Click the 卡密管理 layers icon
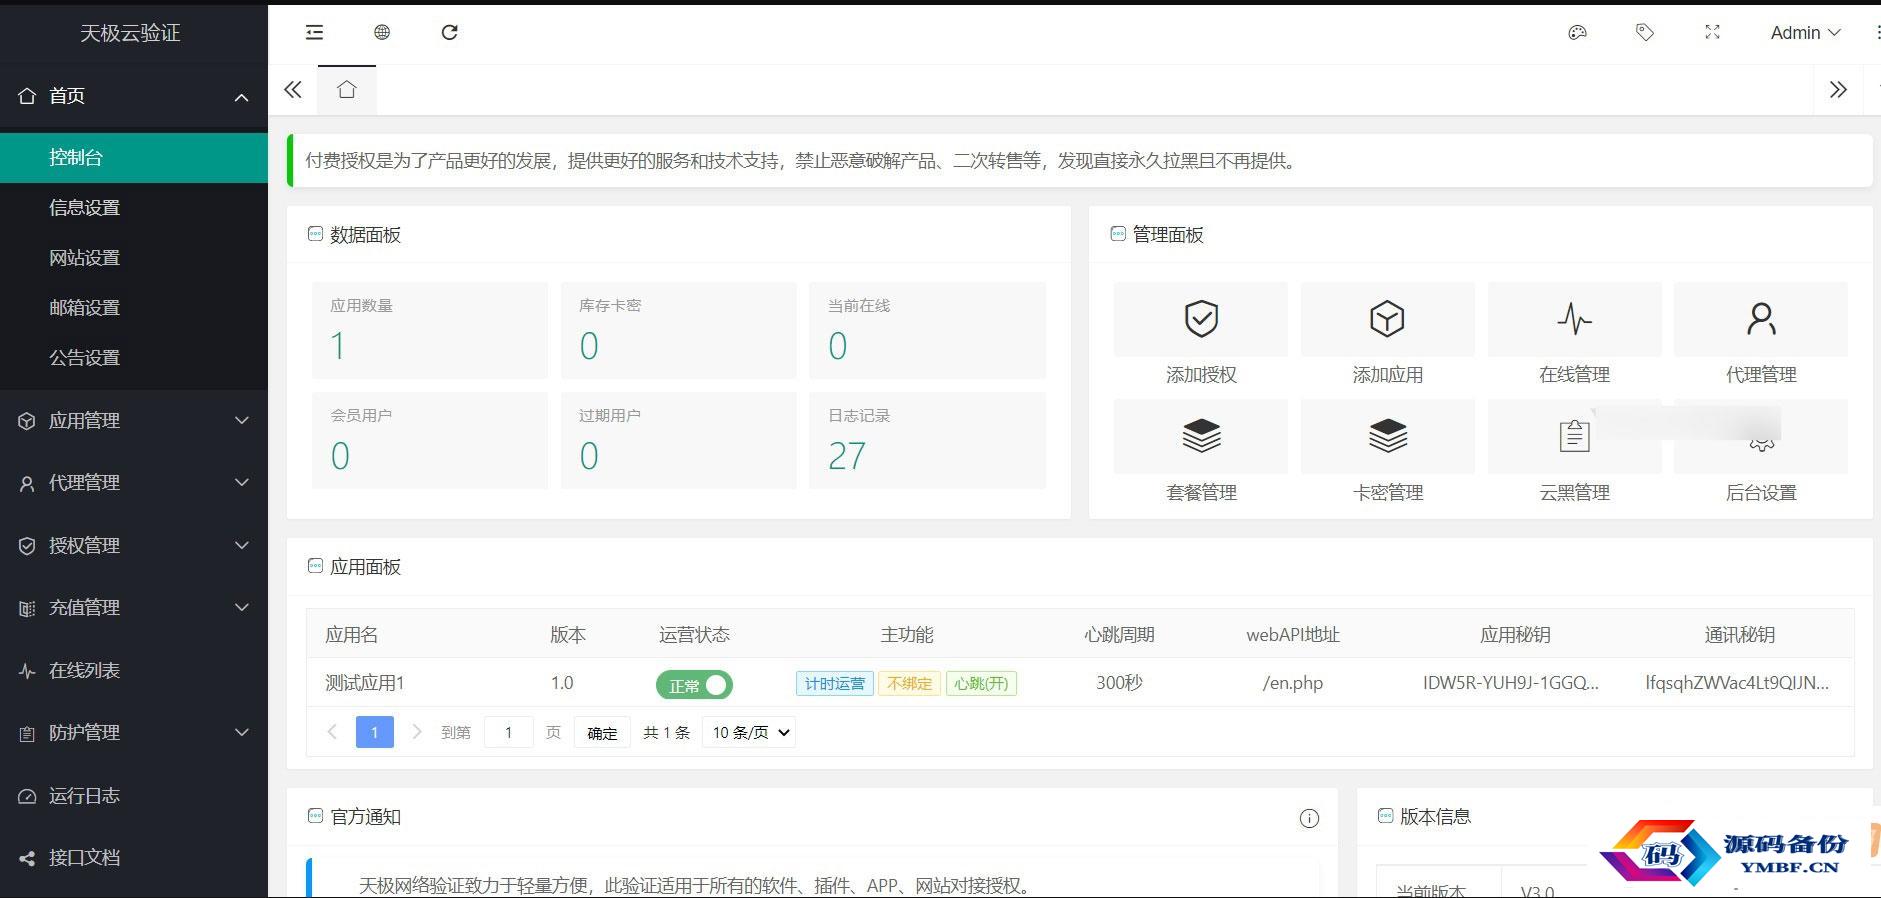 click(x=1387, y=436)
